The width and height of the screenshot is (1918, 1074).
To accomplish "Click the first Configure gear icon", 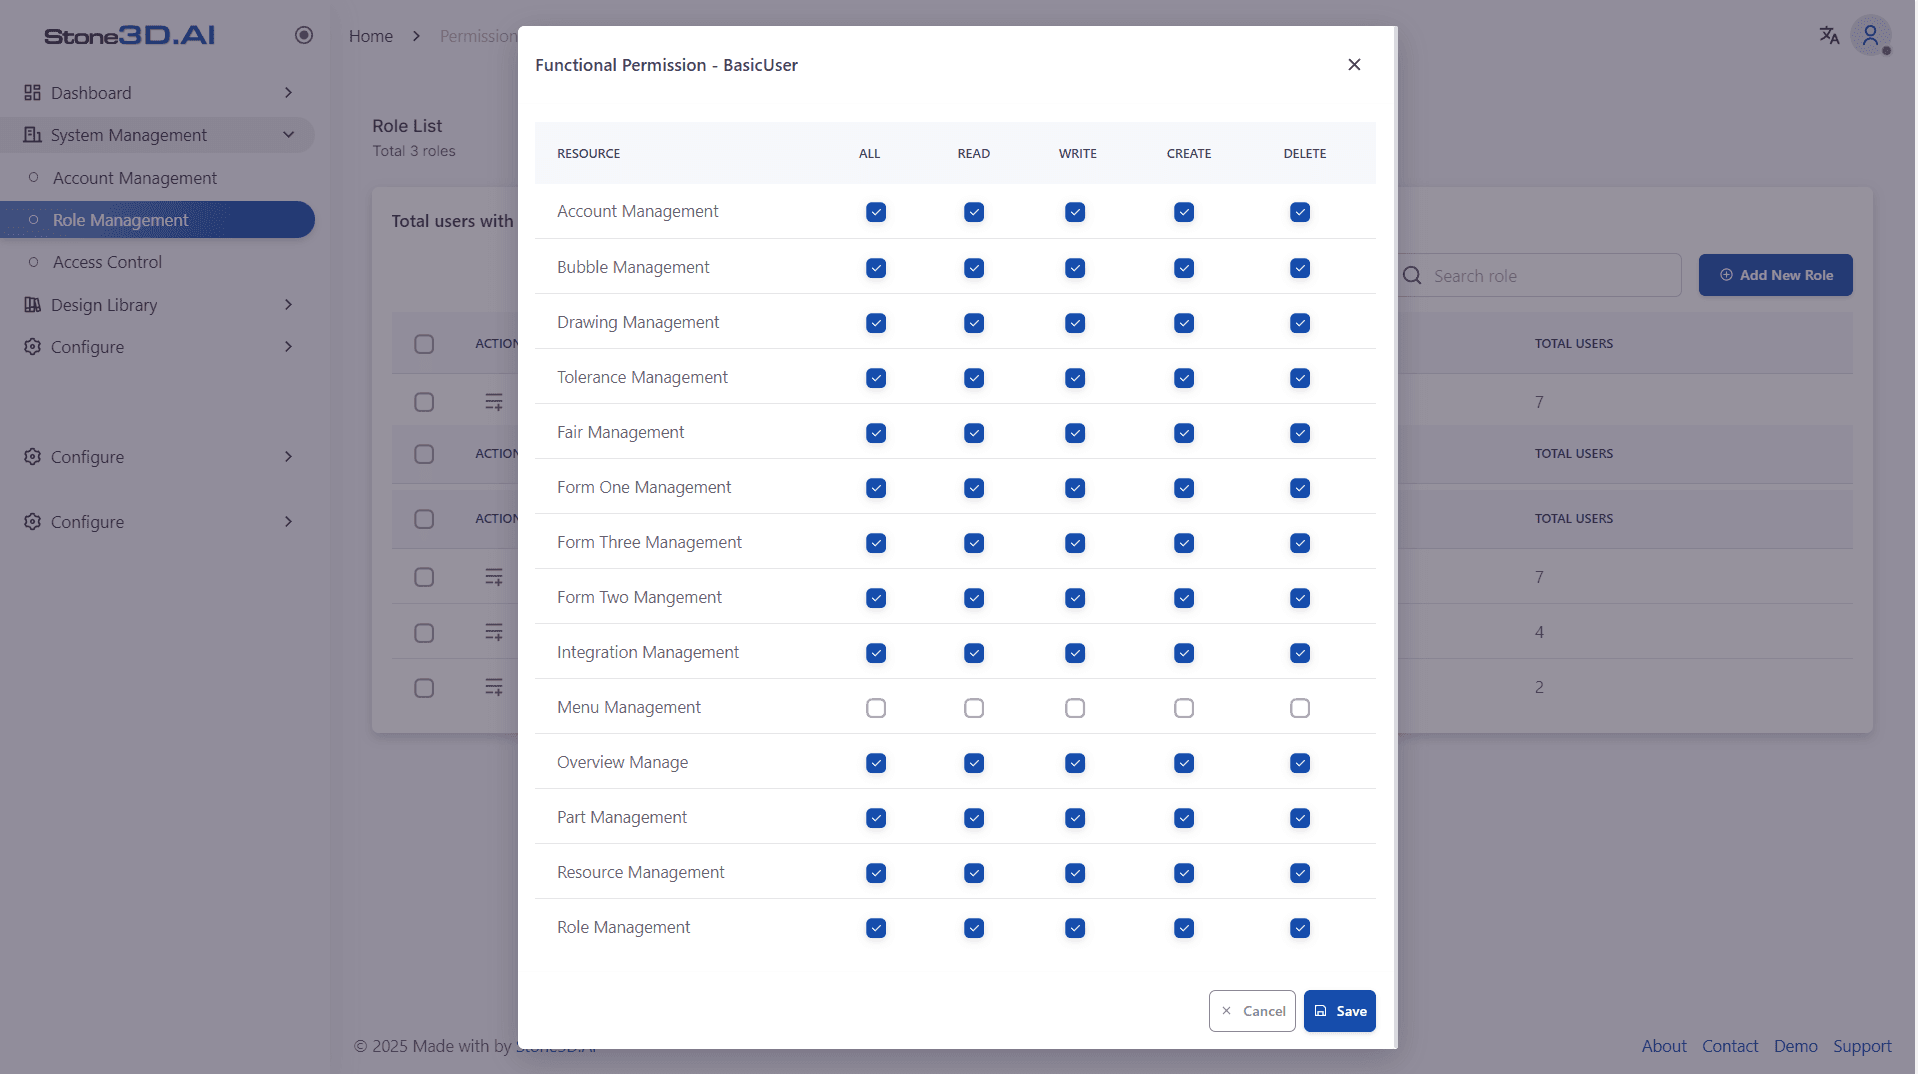I will click(32, 346).
